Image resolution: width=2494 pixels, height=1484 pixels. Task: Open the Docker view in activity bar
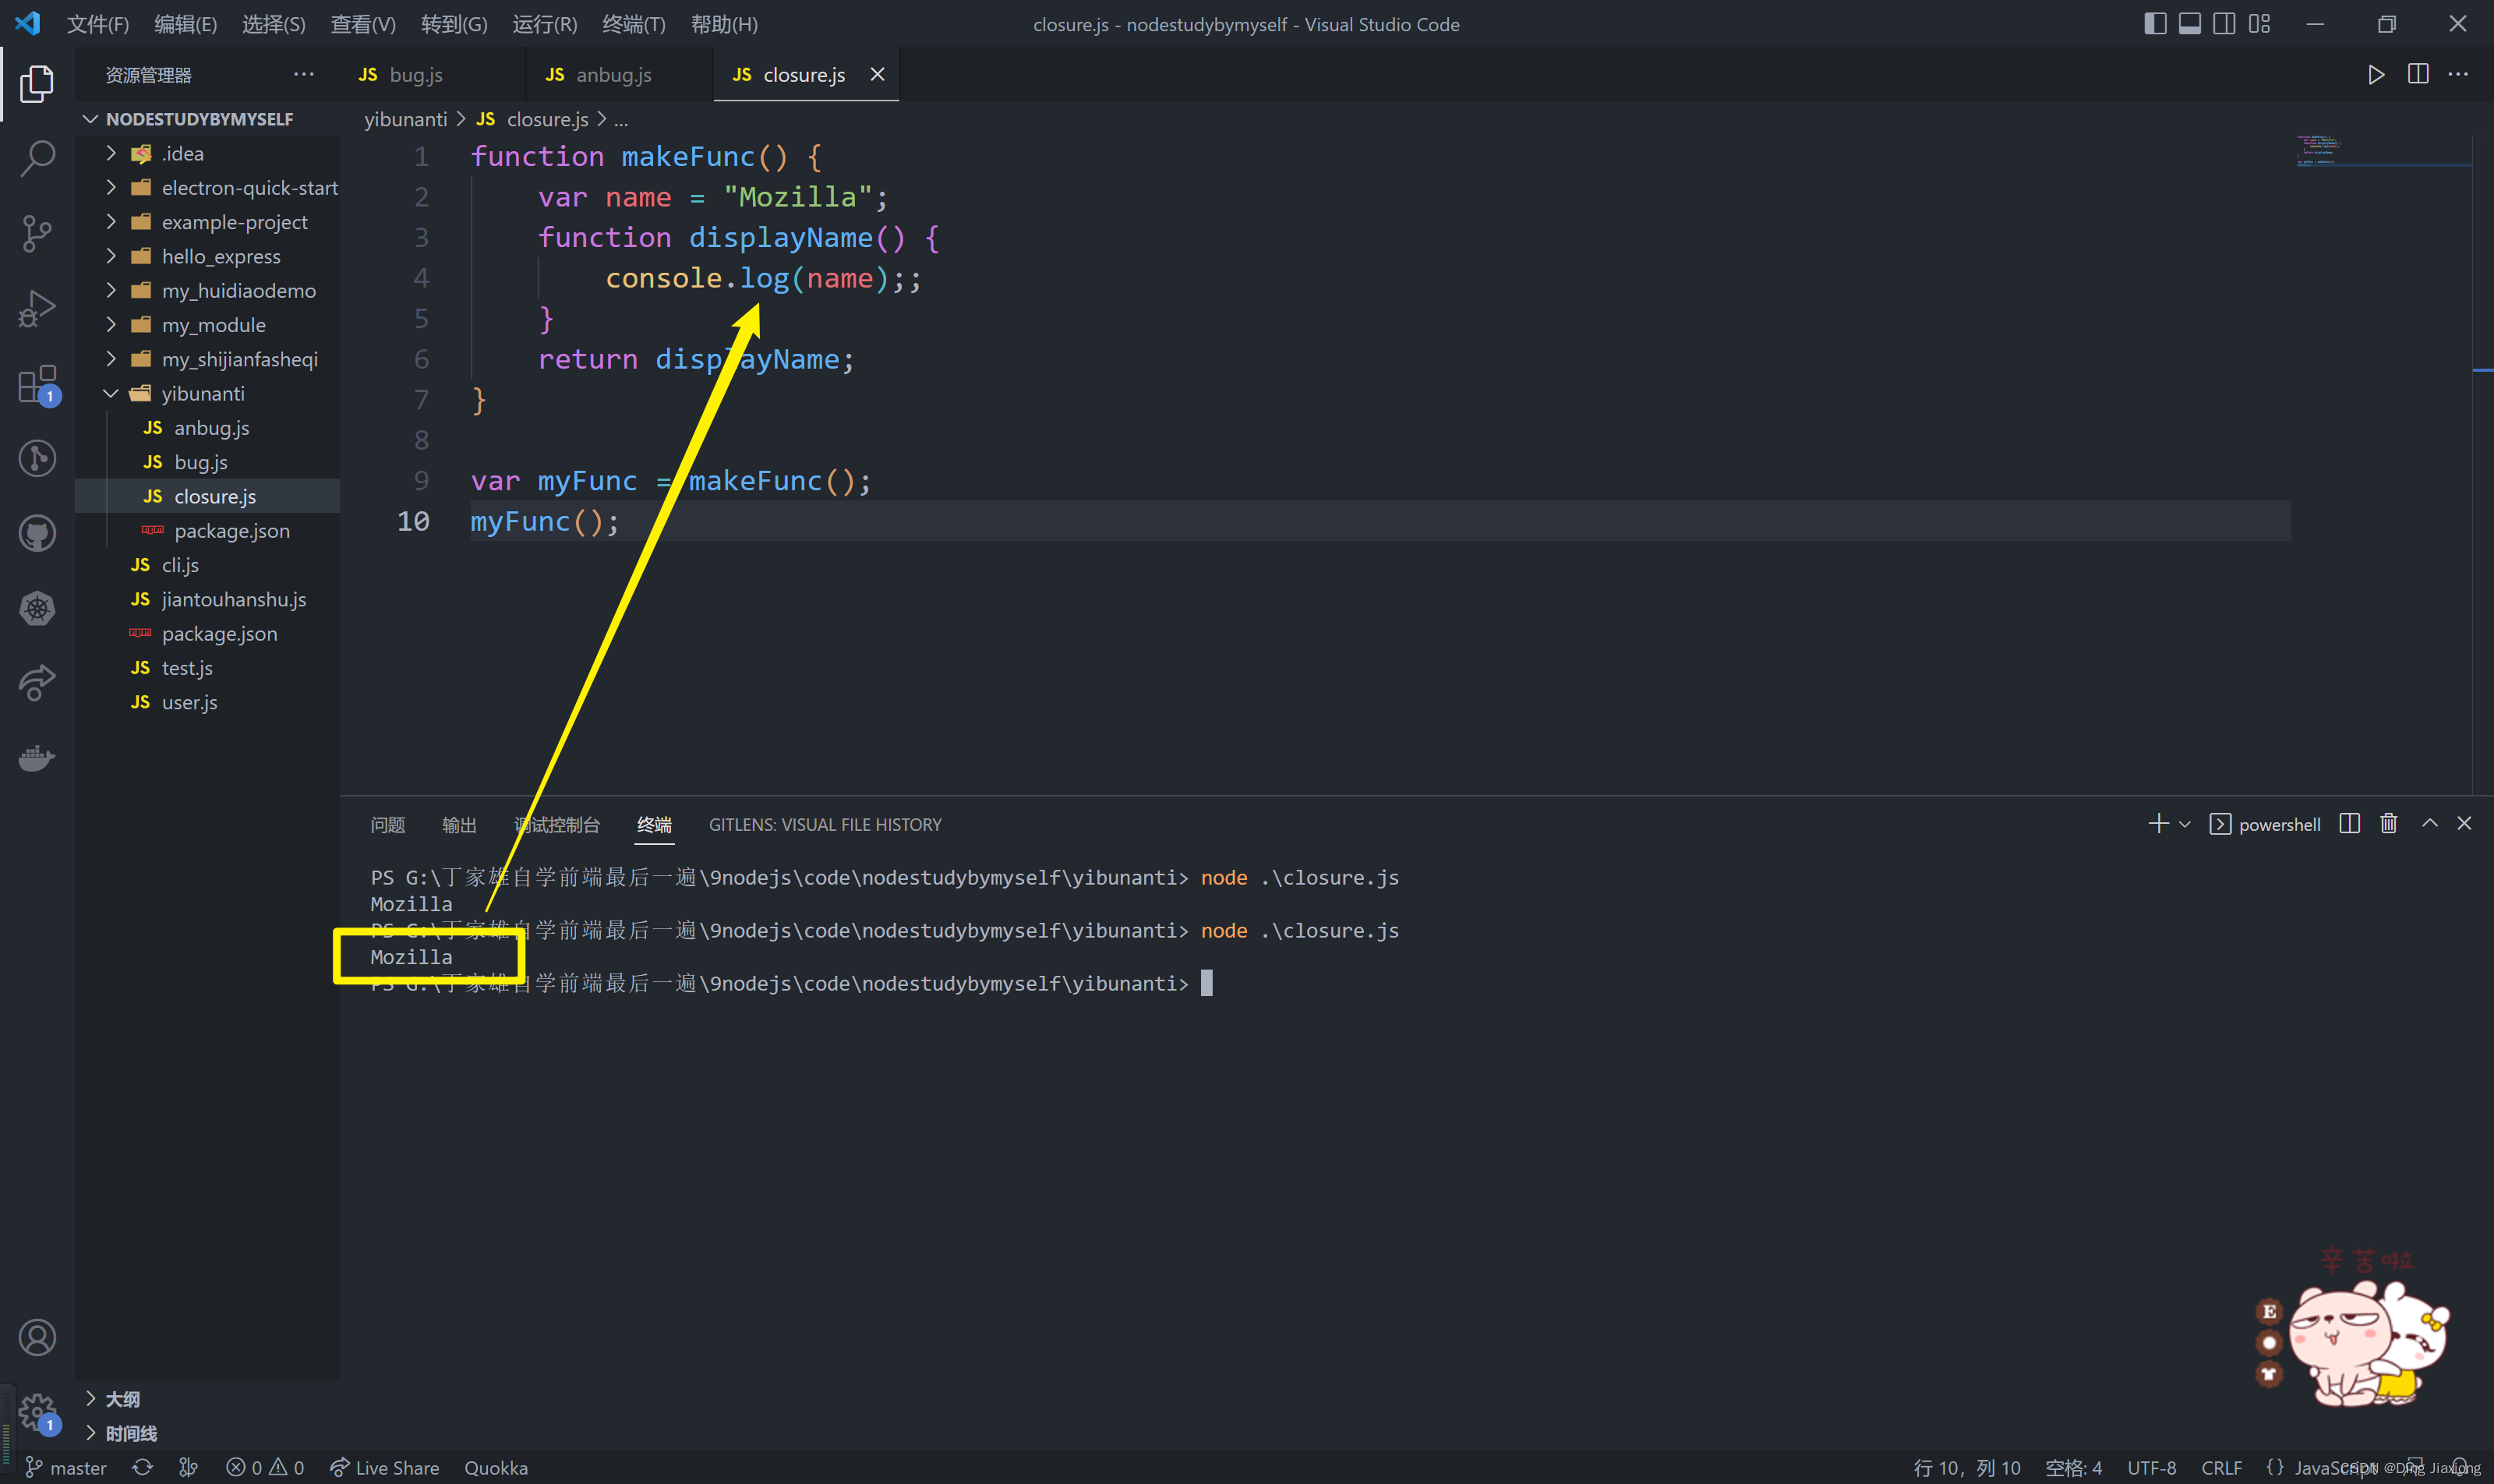click(x=37, y=758)
